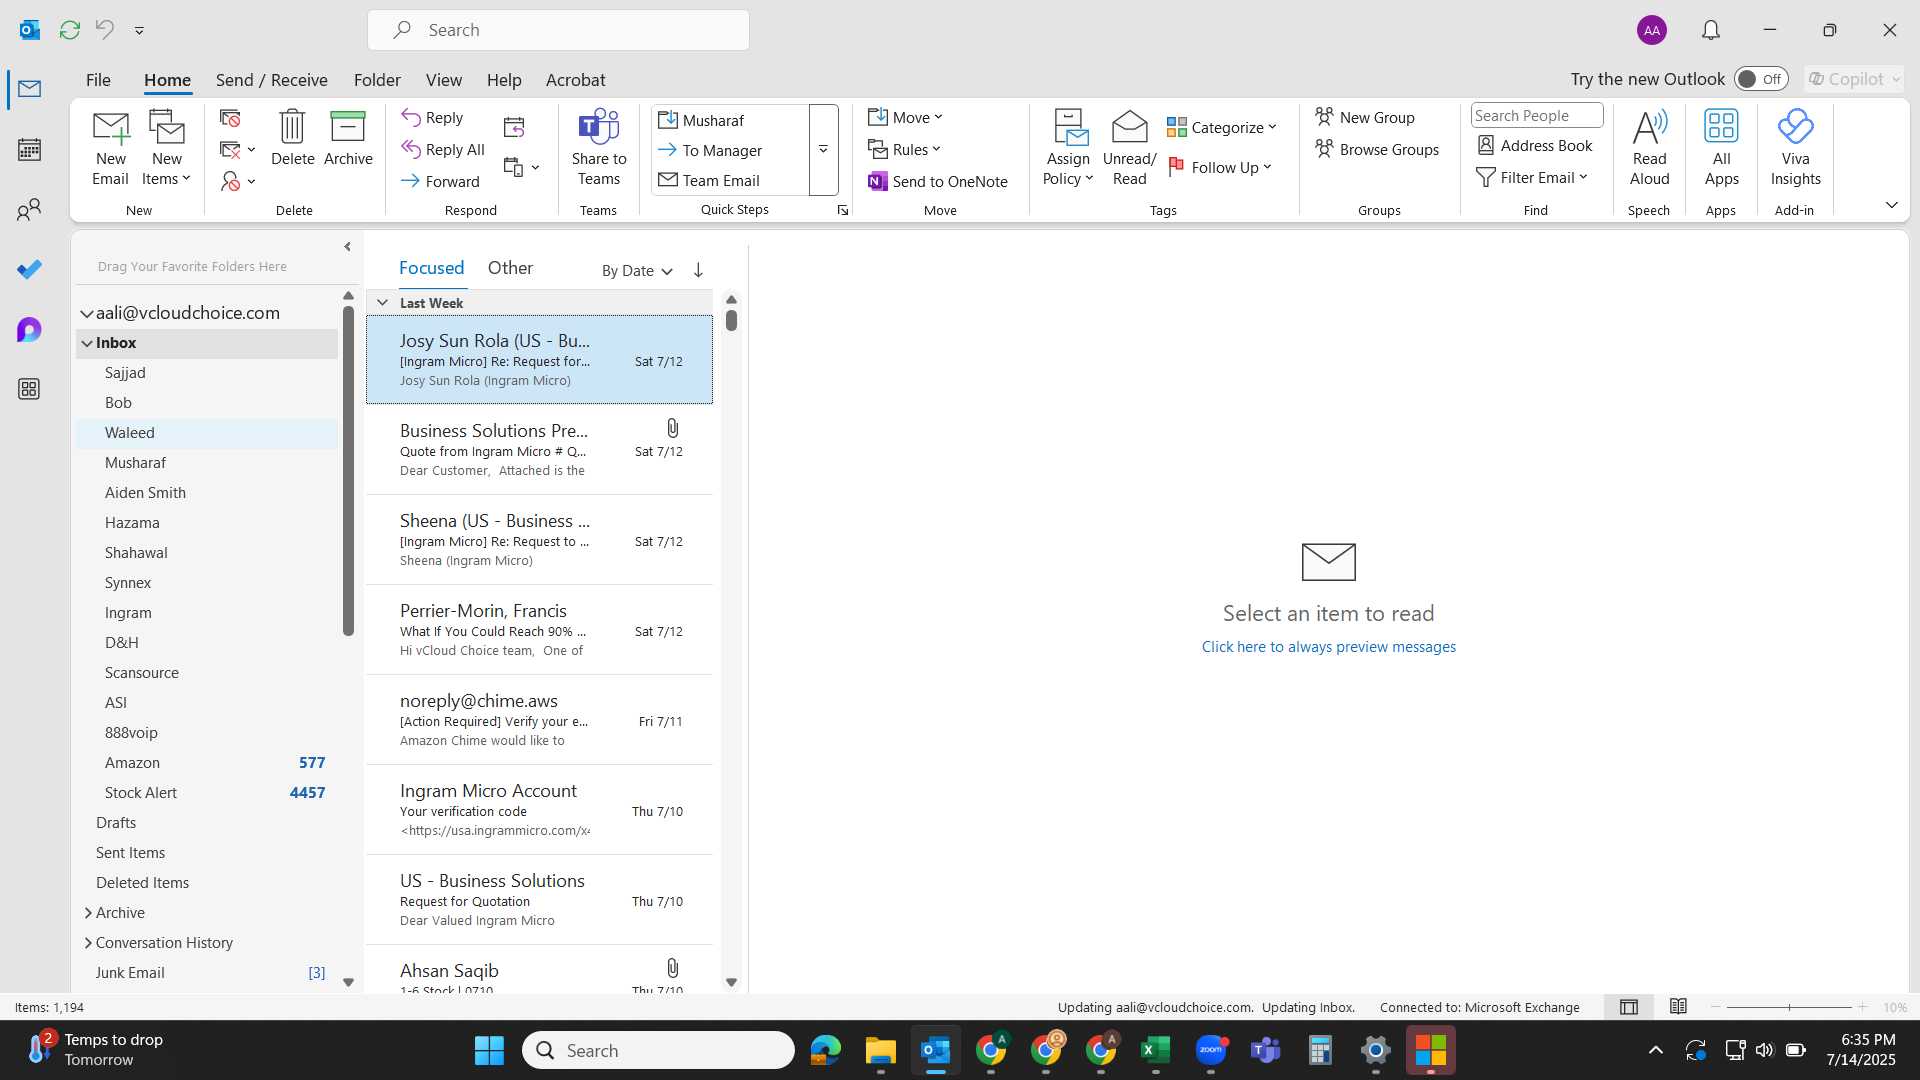1920x1080 pixels.
Task: Click Reply in the Respond group
Action: click(x=432, y=117)
